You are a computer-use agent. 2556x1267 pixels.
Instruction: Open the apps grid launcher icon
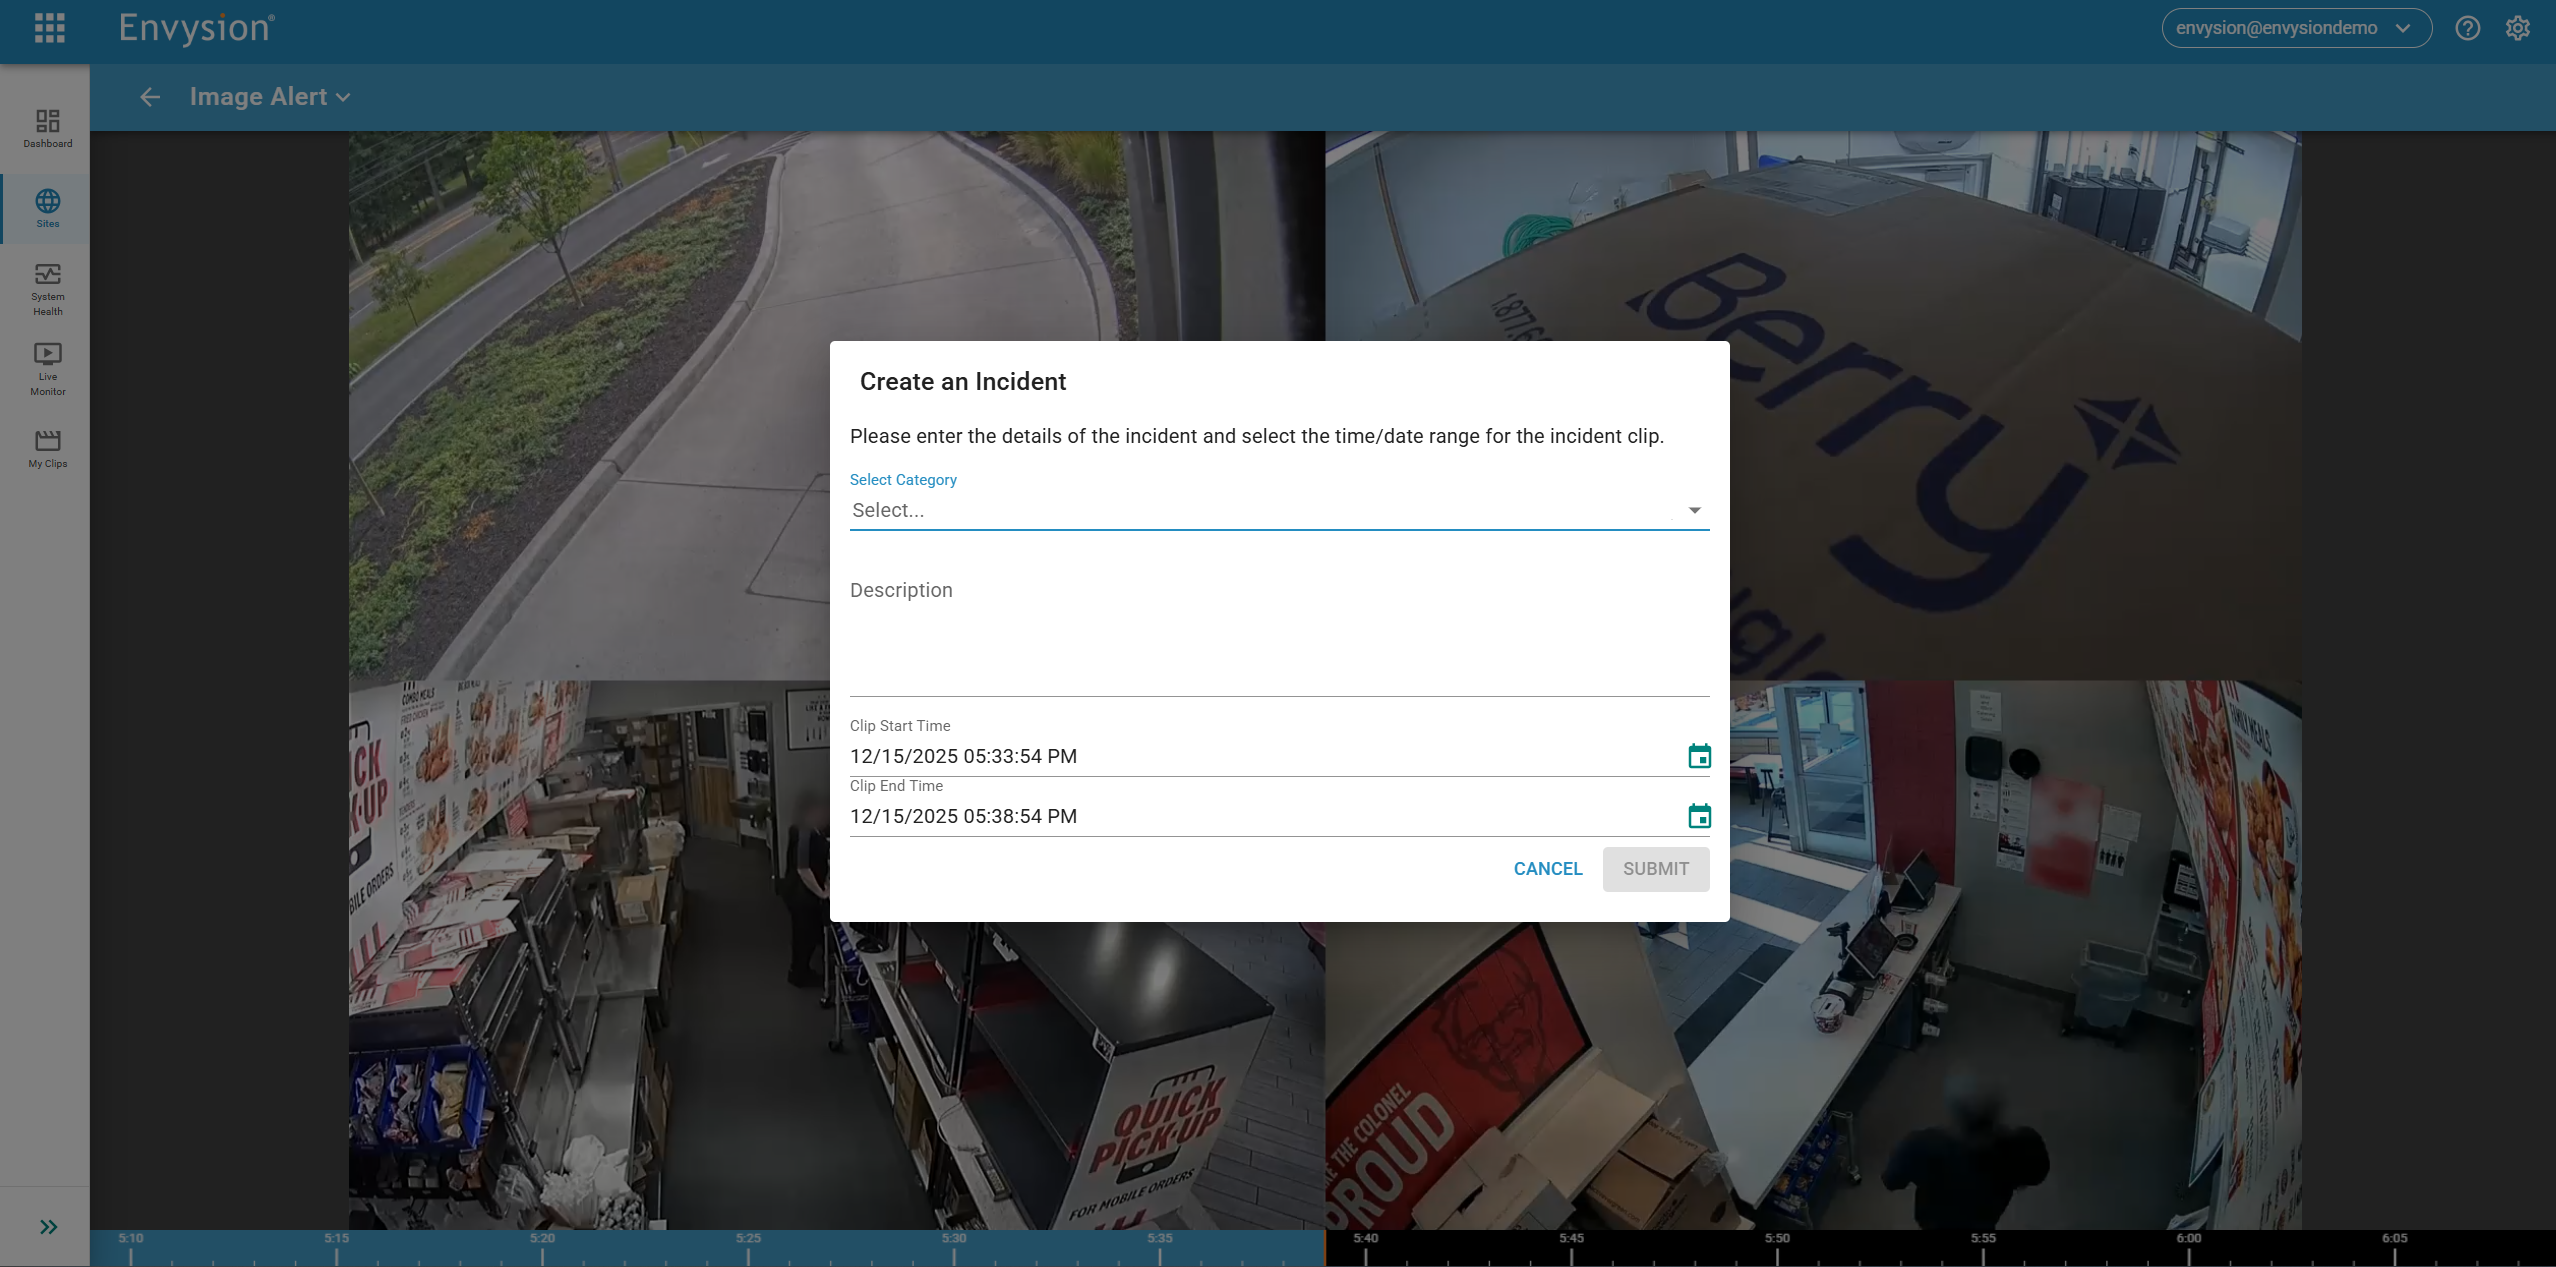click(x=49, y=28)
